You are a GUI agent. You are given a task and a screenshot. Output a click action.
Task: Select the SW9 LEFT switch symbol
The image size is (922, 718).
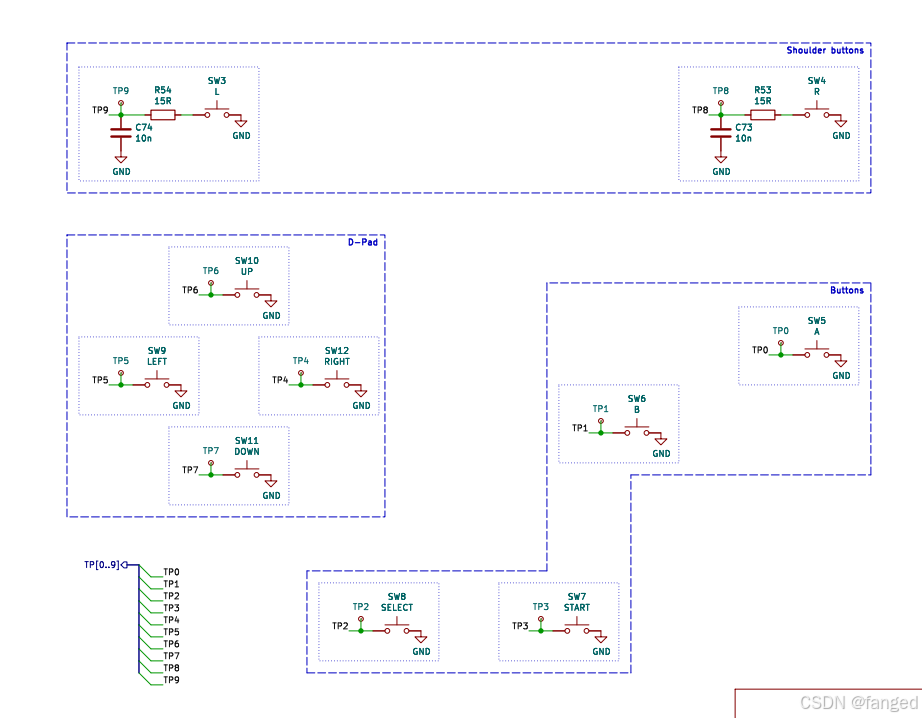coord(156,380)
